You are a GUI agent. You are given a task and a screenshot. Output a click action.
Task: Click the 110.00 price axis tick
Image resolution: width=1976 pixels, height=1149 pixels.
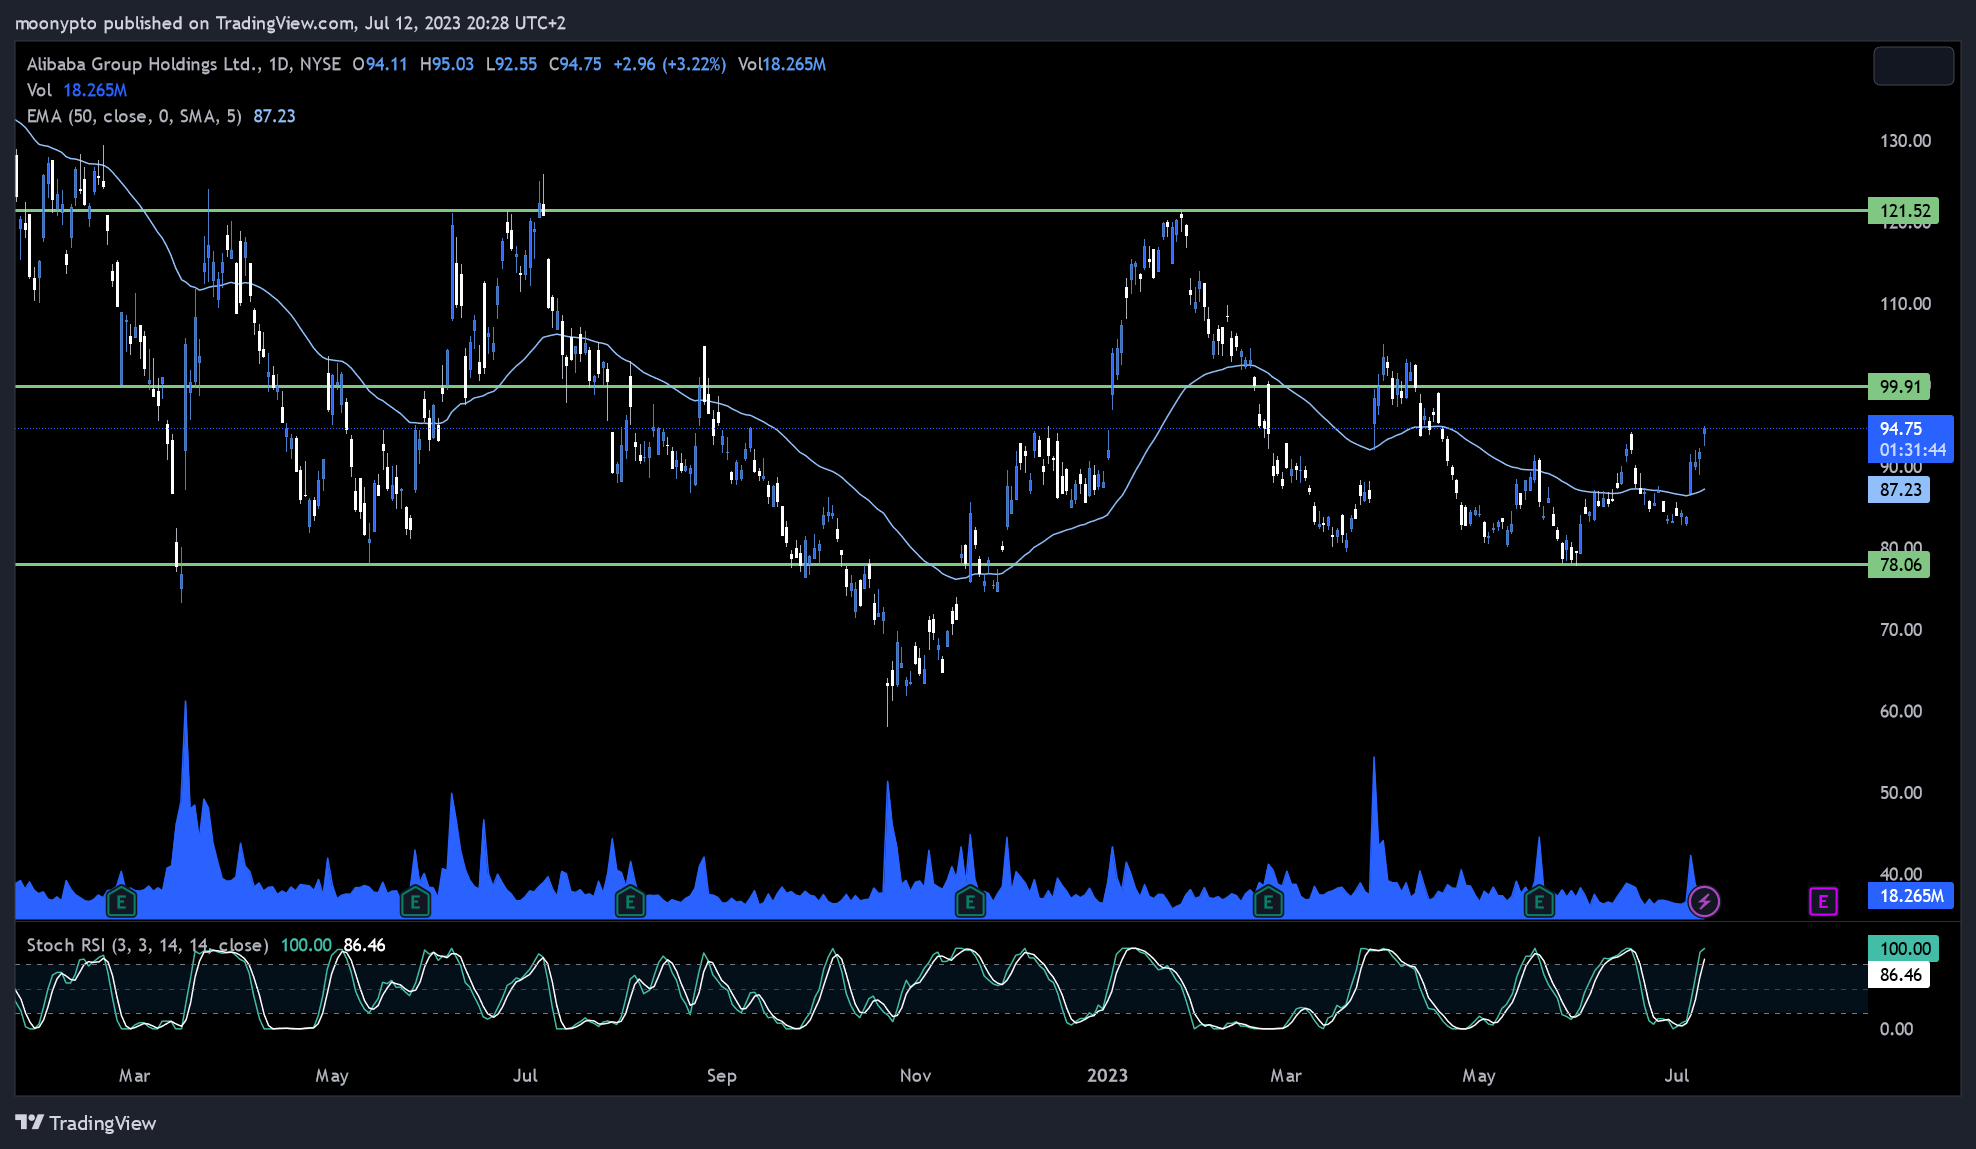(1905, 304)
